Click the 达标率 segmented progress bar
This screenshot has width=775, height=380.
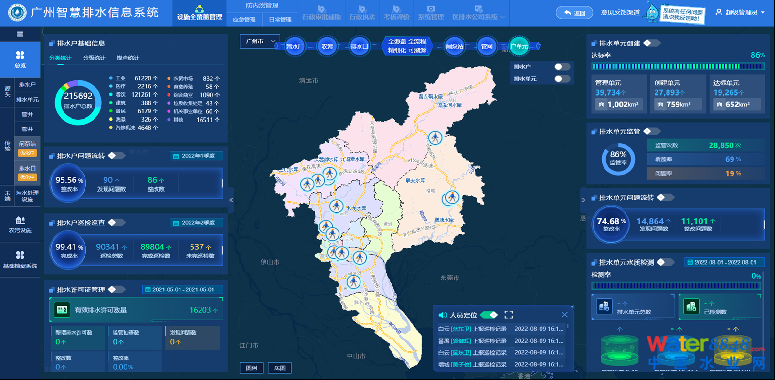click(678, 66)
